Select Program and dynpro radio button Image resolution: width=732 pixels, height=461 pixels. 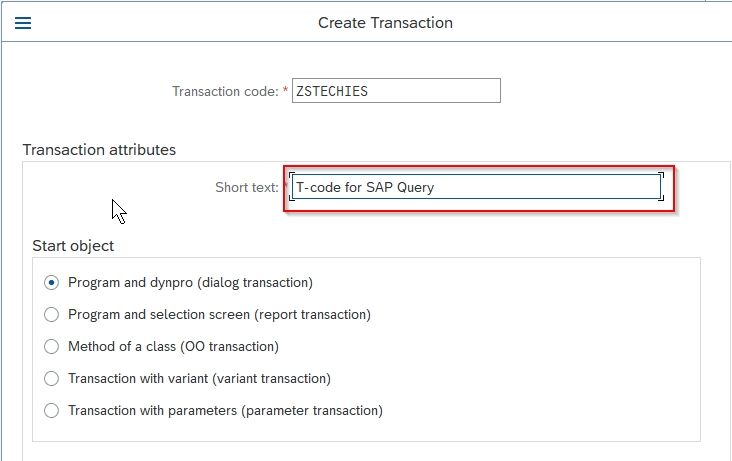pos(51,283)
